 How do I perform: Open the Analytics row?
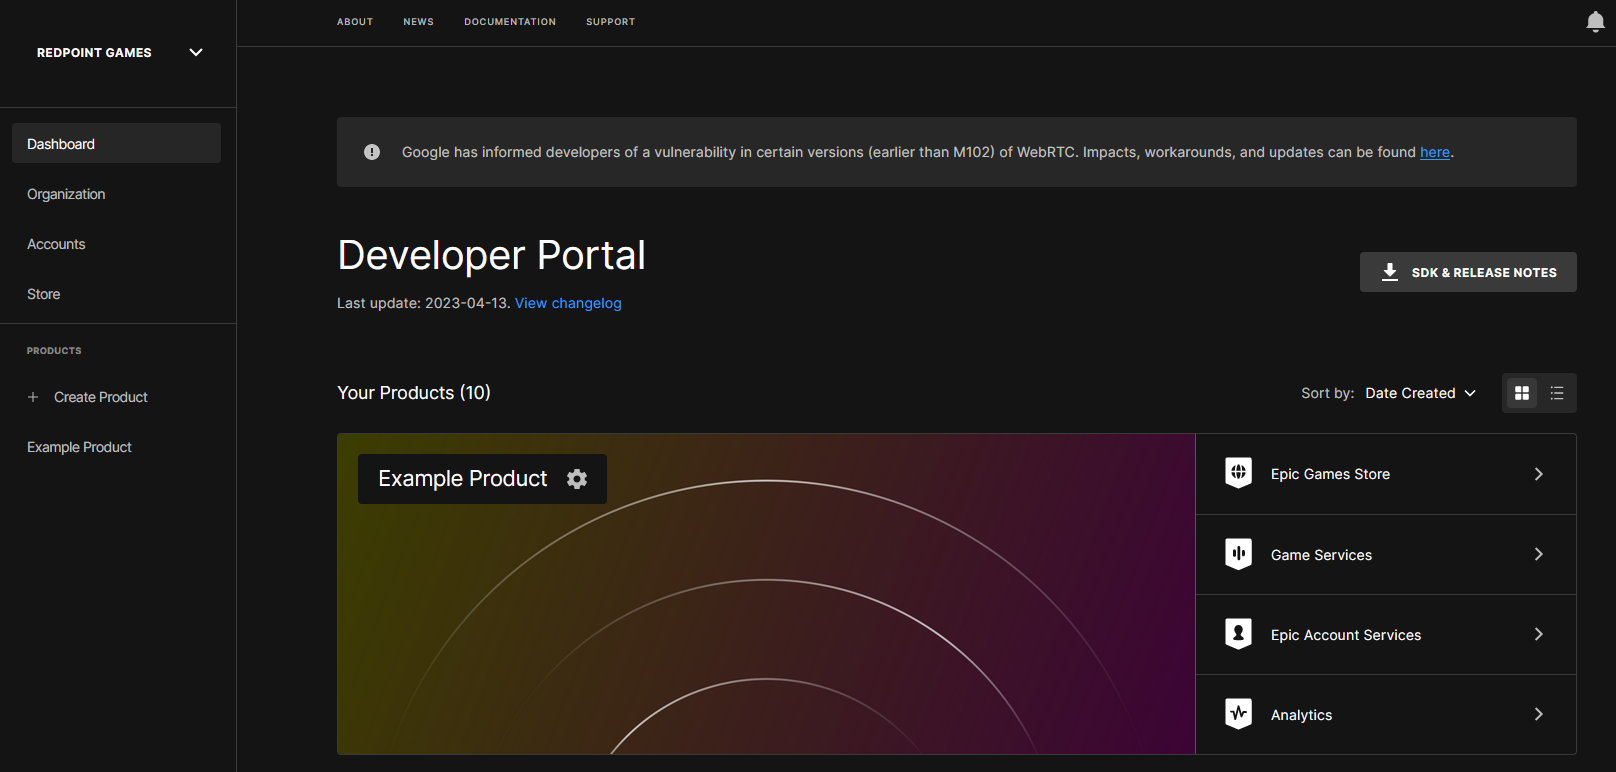point(1386,714)
